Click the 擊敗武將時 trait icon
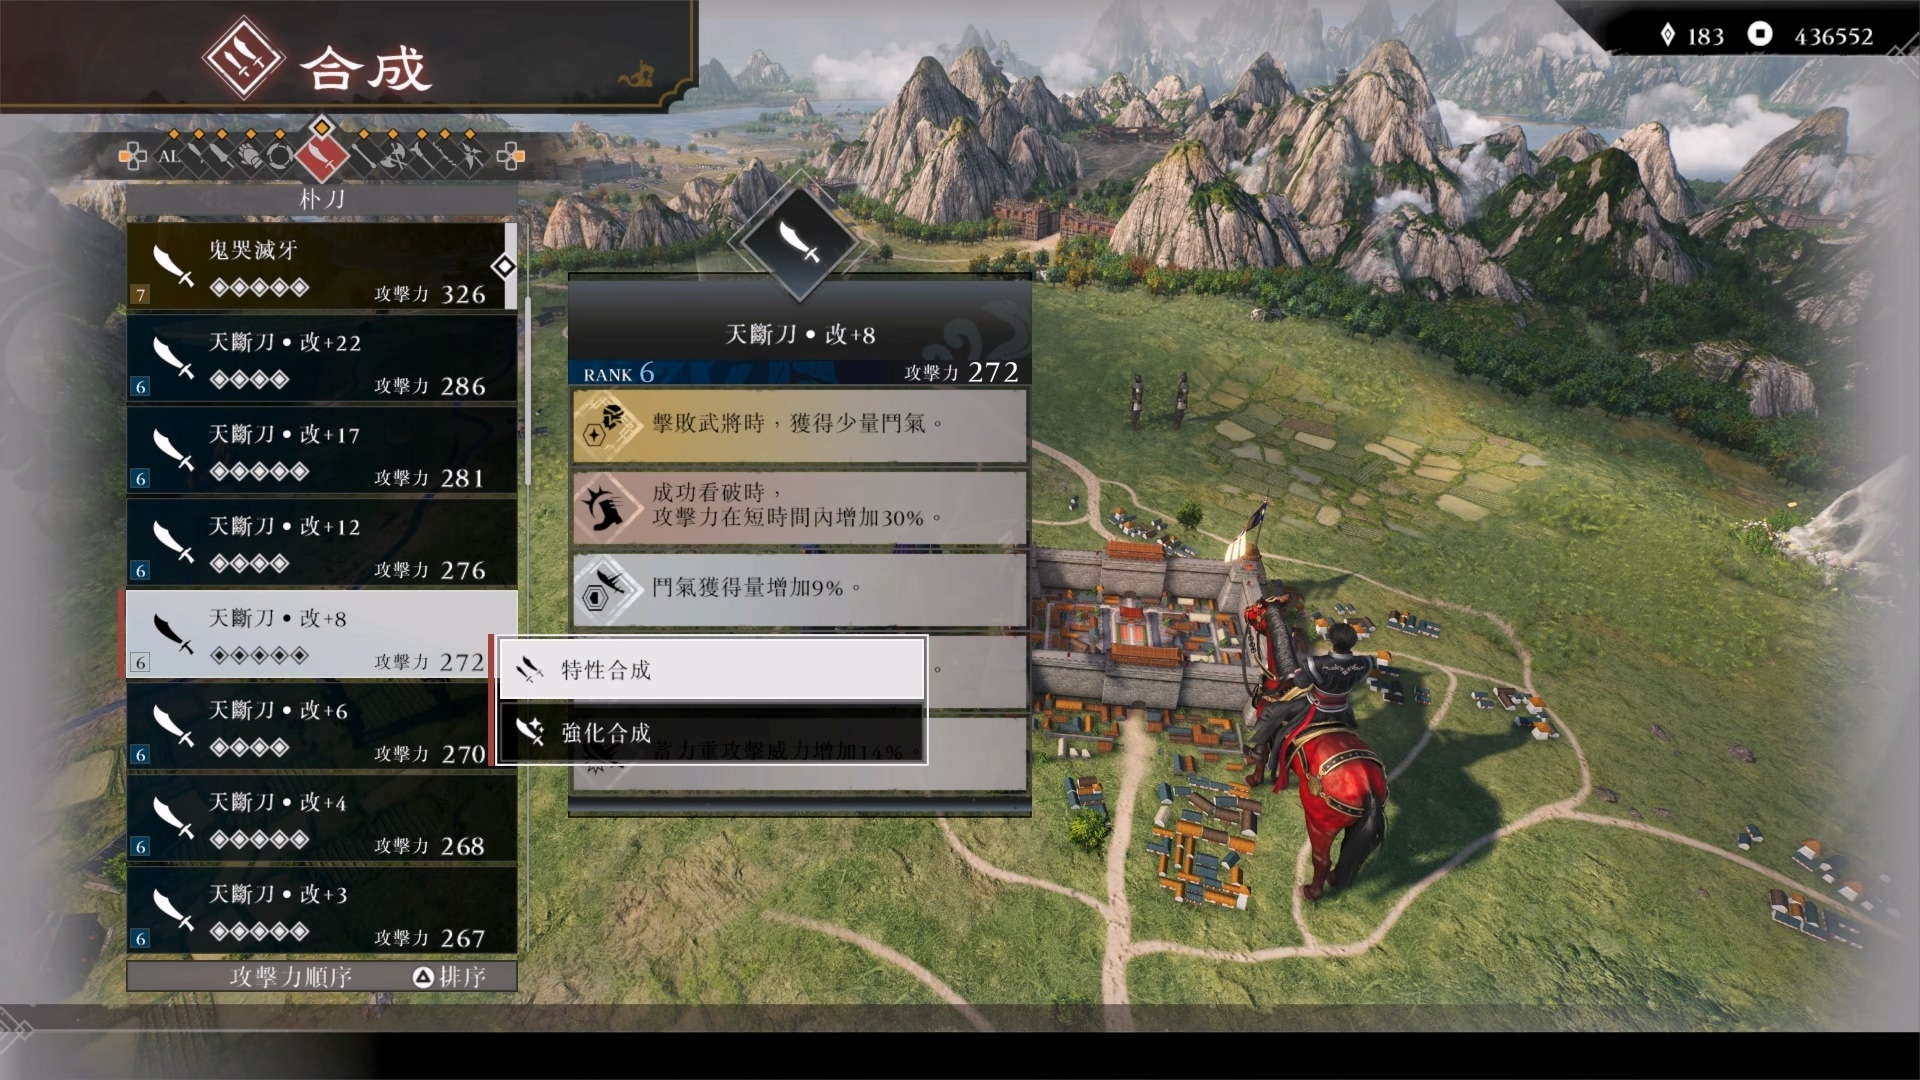This screenshot has height=1080, width=1920. (605, 425)
